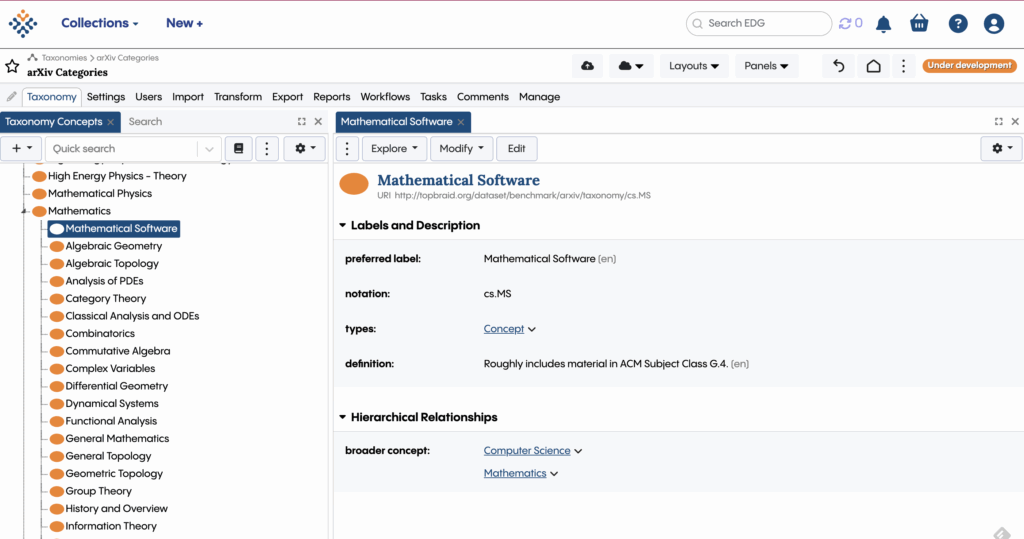The width and height of the screenshot is (1024, 539).
Task: Click the undo arrow icon
Action: point(839,66)
